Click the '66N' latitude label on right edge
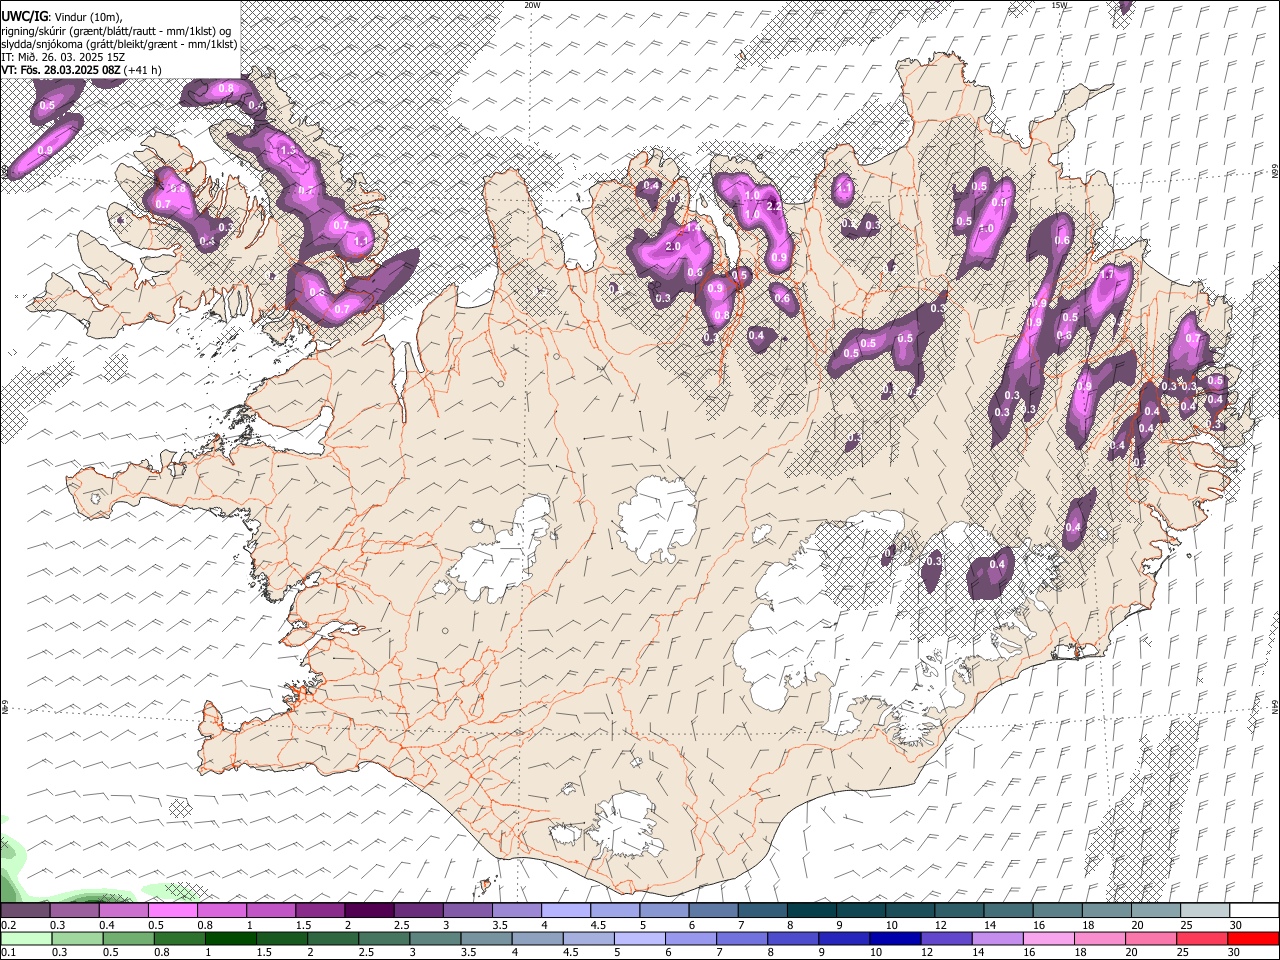Screen dimensions: 1280x960 pos(1275,172)
